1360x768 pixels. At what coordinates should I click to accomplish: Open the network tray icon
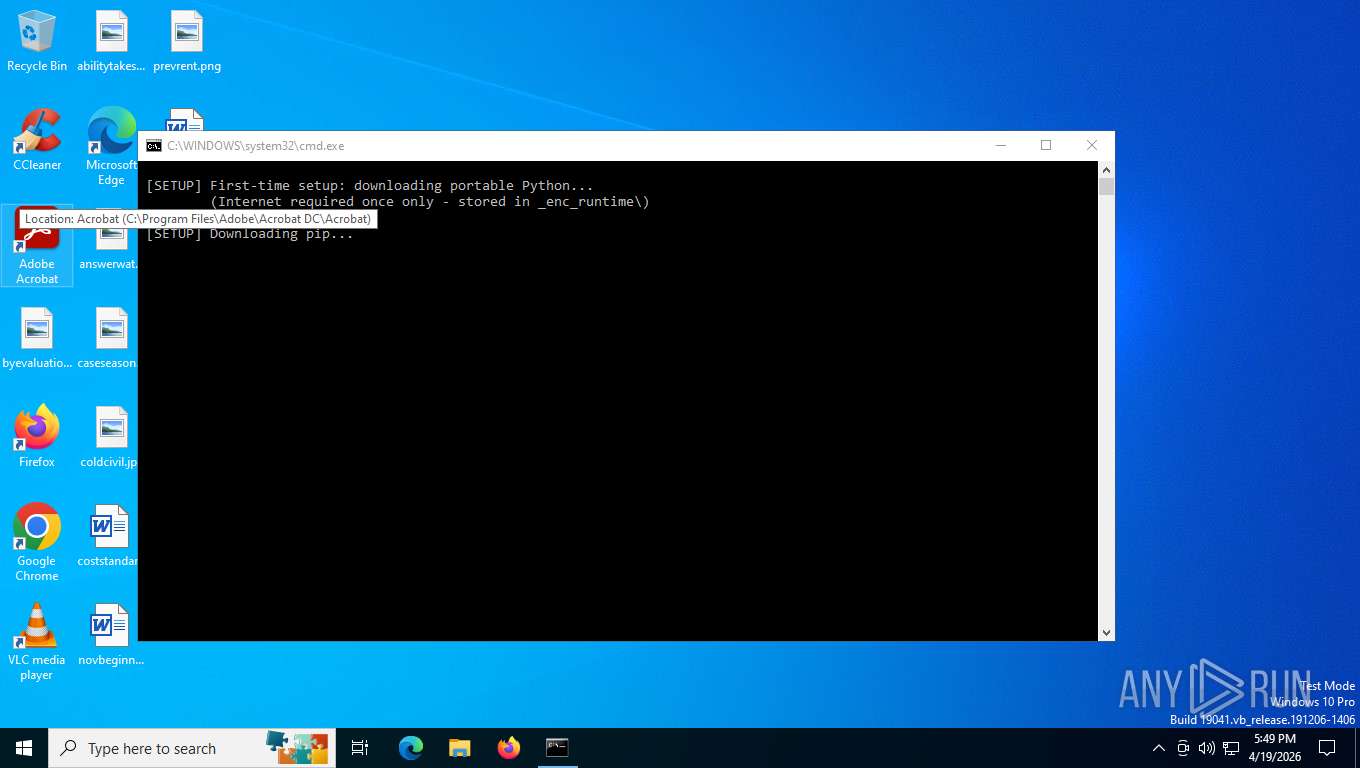1231,748
